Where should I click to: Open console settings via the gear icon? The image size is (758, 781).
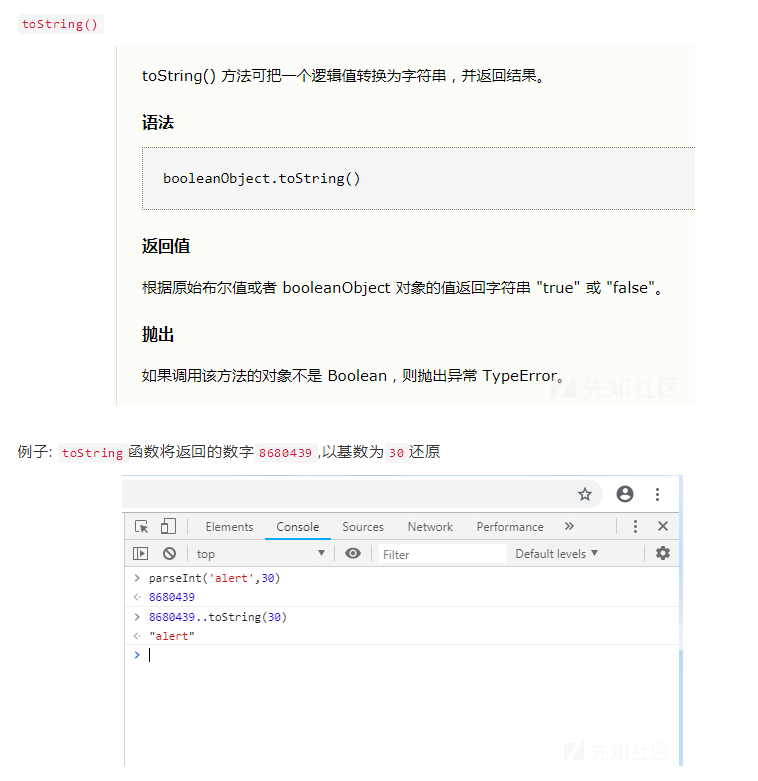(x=662, y=554)
